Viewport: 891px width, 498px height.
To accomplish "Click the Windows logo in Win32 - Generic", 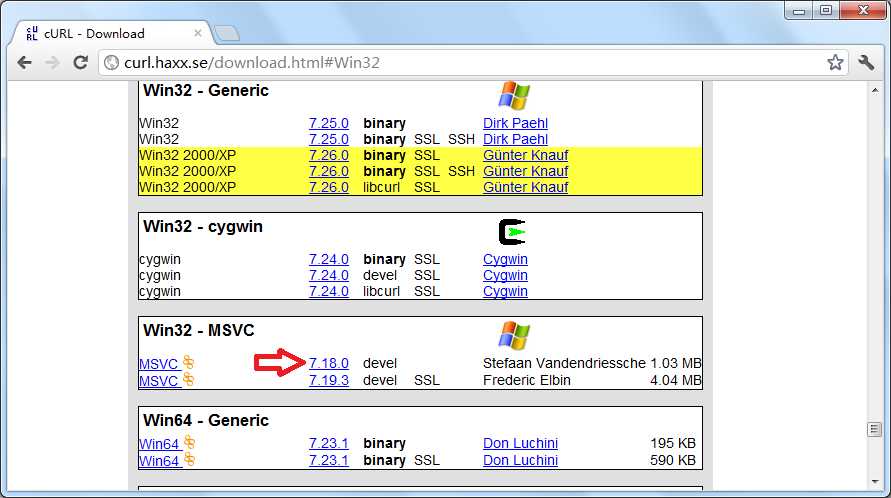I will [514, 95].
